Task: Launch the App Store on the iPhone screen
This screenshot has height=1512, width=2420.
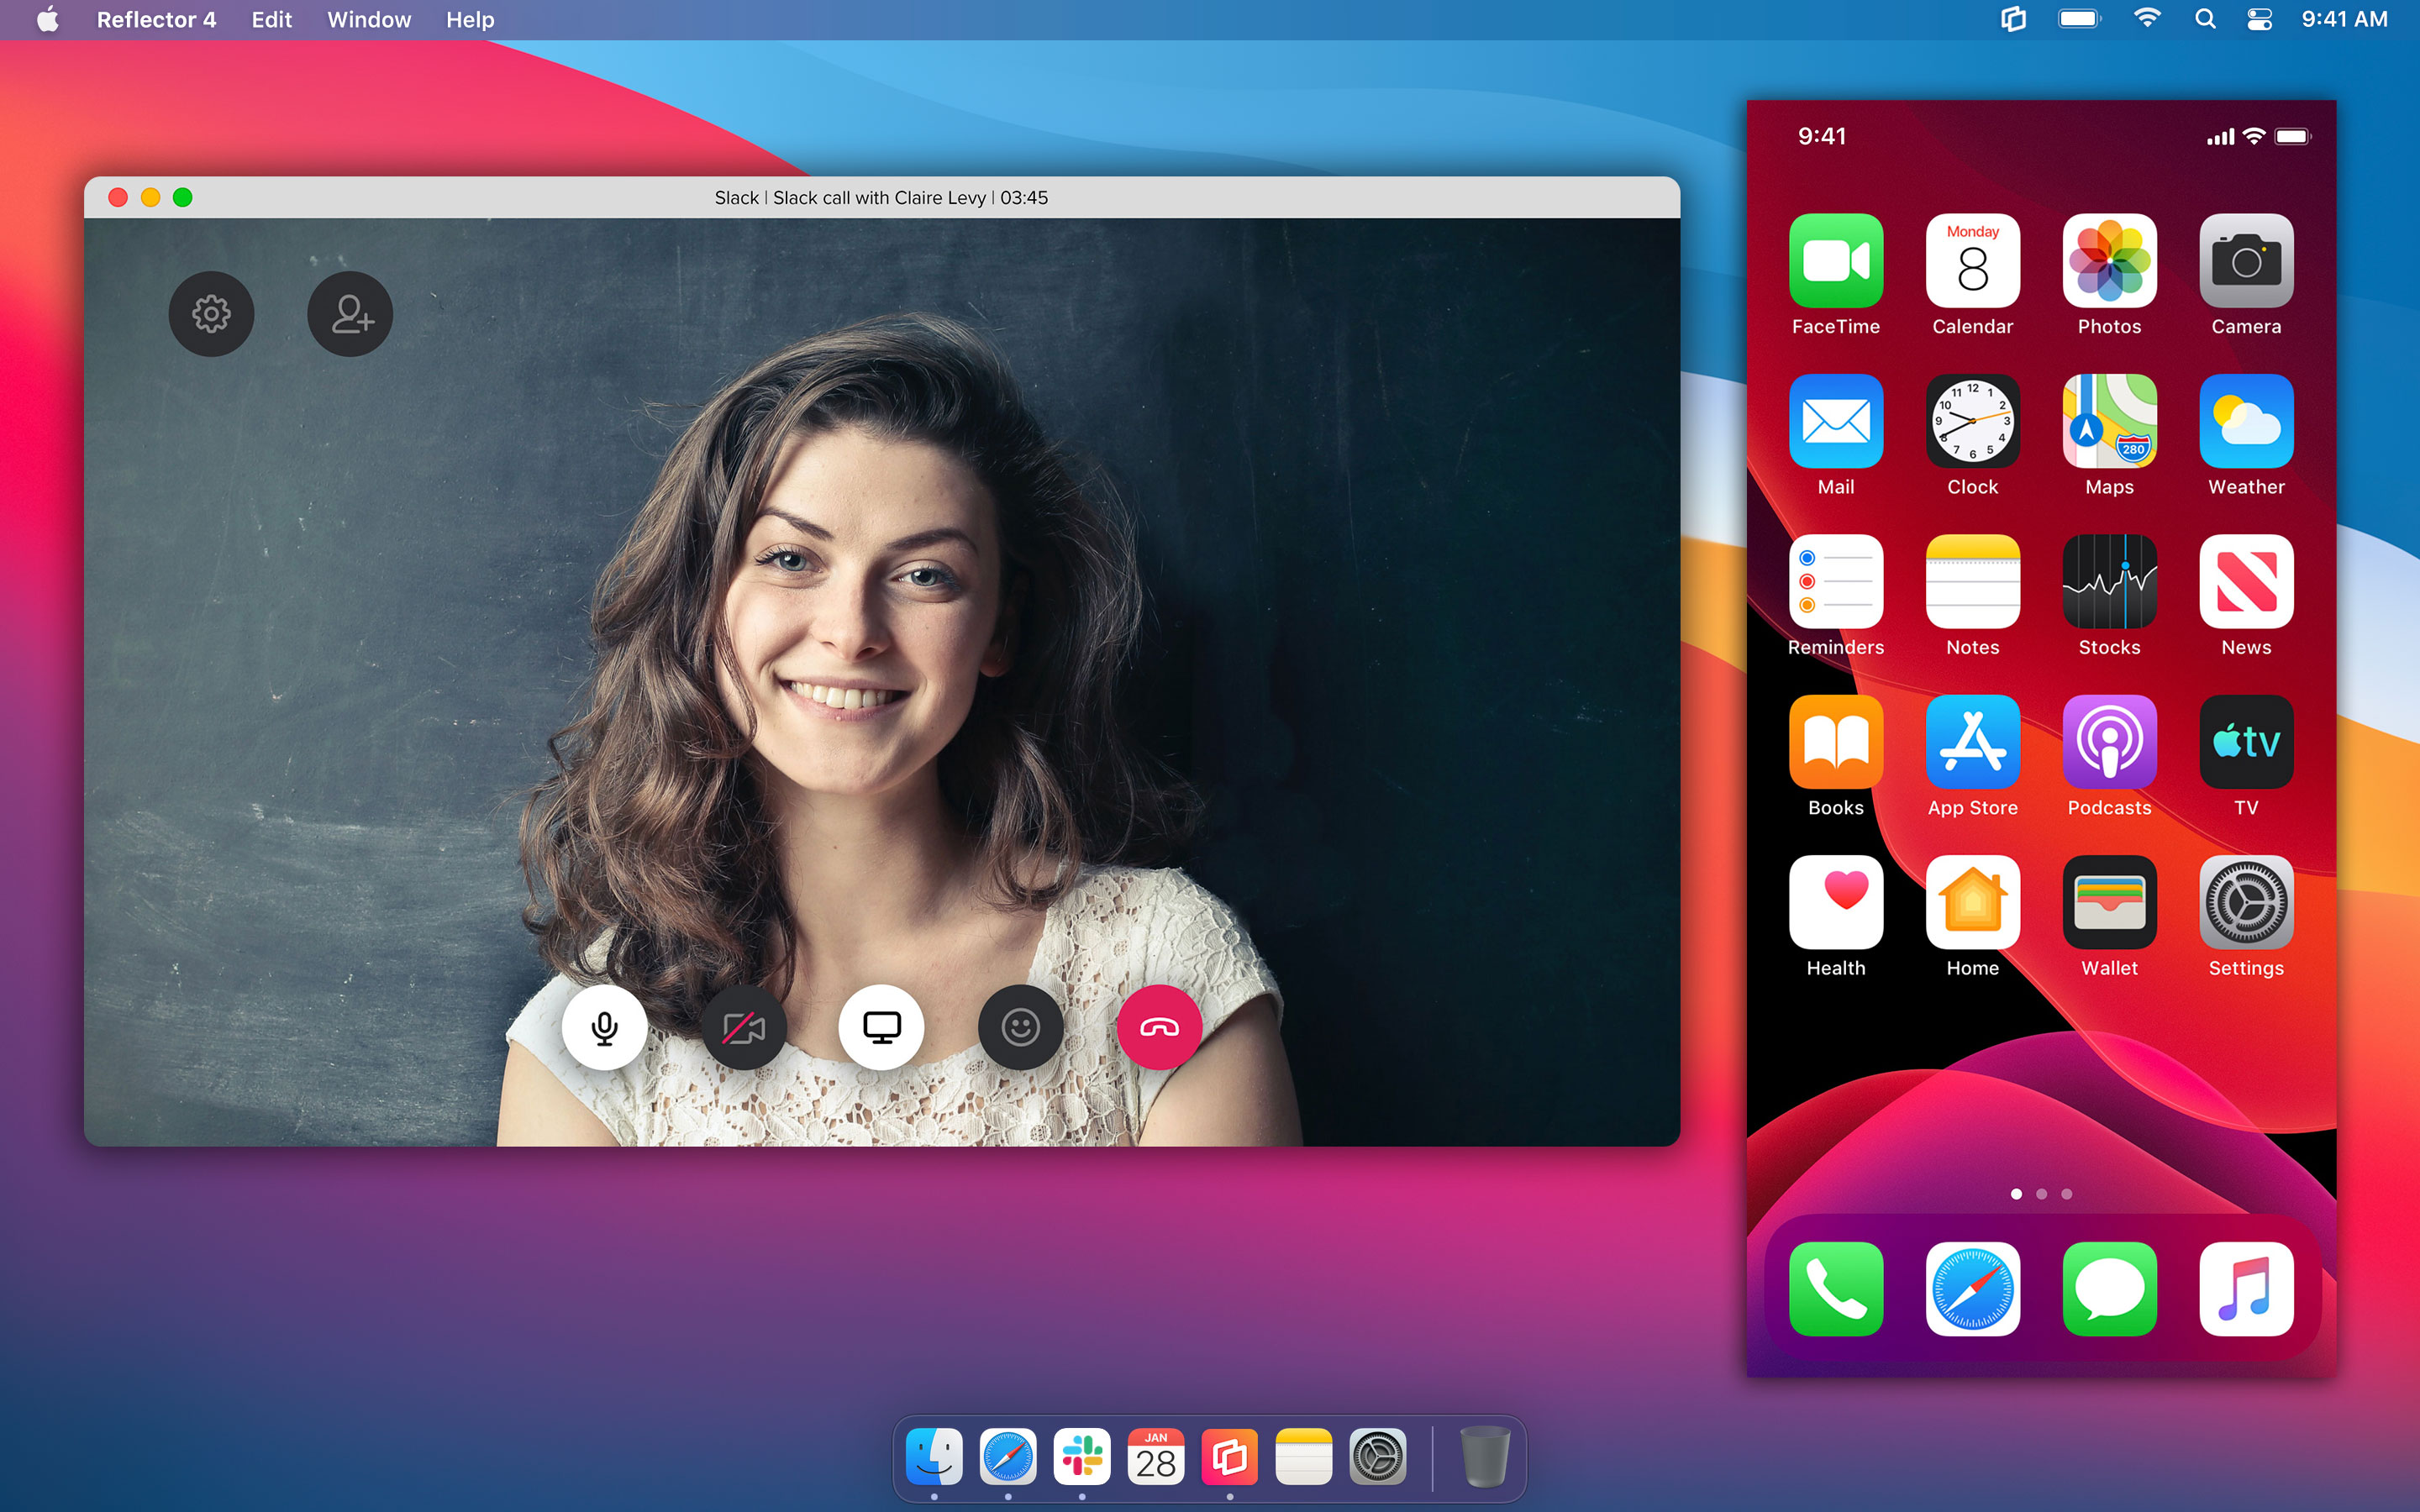Action: [x=1972, y=743]
